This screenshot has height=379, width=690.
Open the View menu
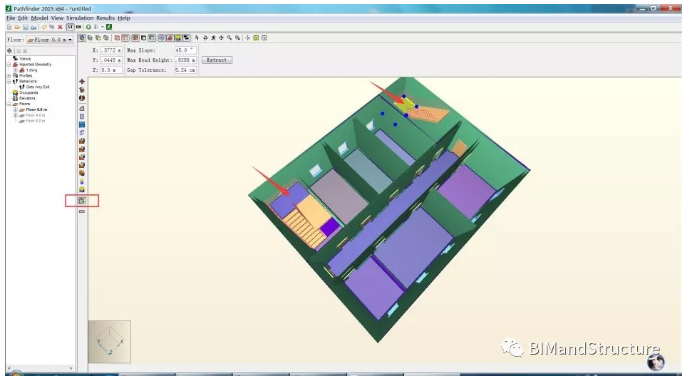tap(57, 18)
